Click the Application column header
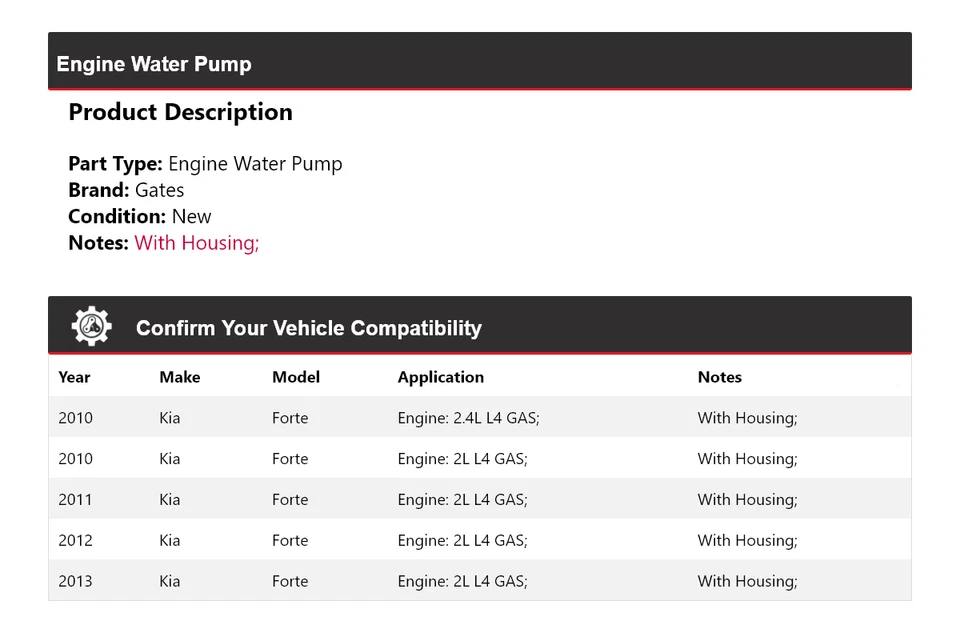This screenshot has width=960, height=633. pyautogui.click(x=440, y=377)
